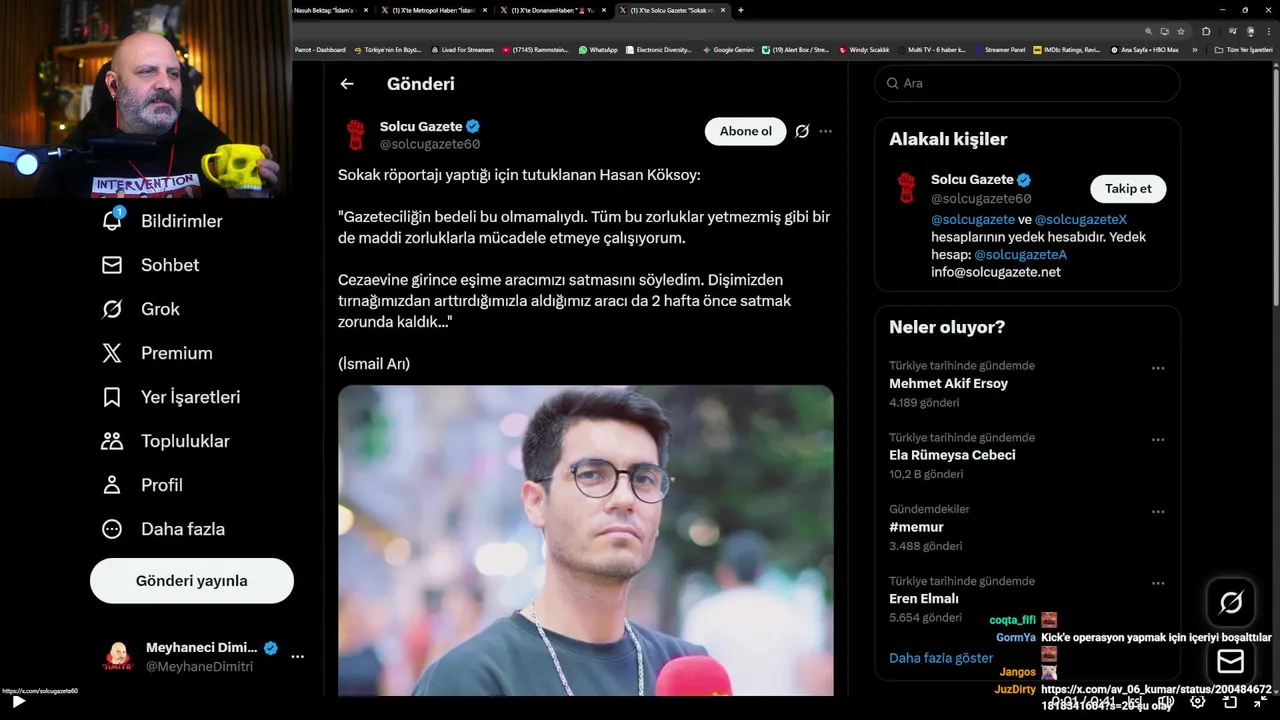Open Alert Box bookmark
The width and height of the screenshot is (1280, 720).
pyautogui.click(x=795, y=49)
